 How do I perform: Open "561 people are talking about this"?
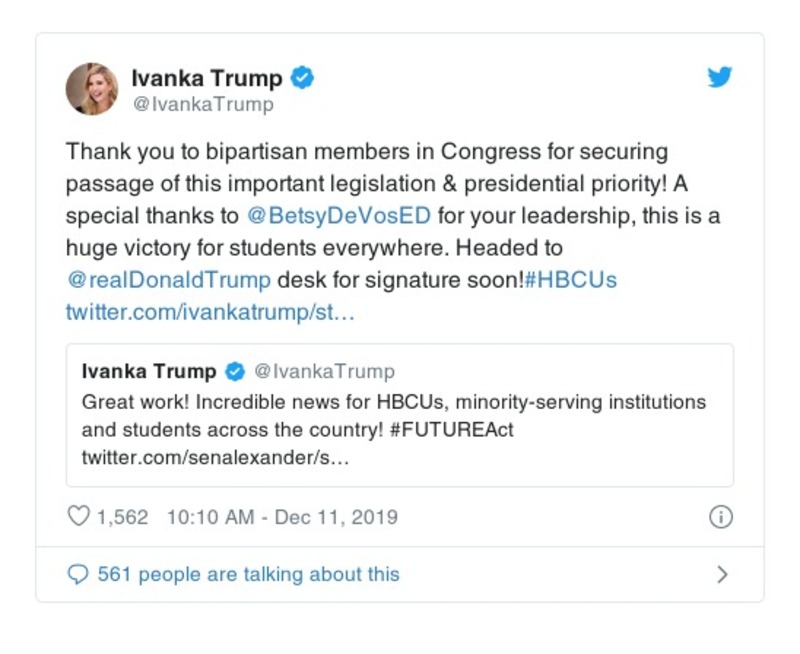248,575
